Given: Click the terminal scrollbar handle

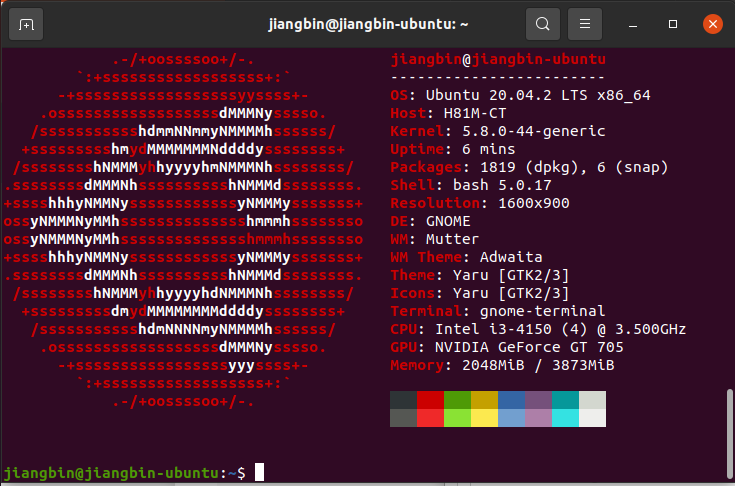Looking at the screenshot, I should 729,433.
